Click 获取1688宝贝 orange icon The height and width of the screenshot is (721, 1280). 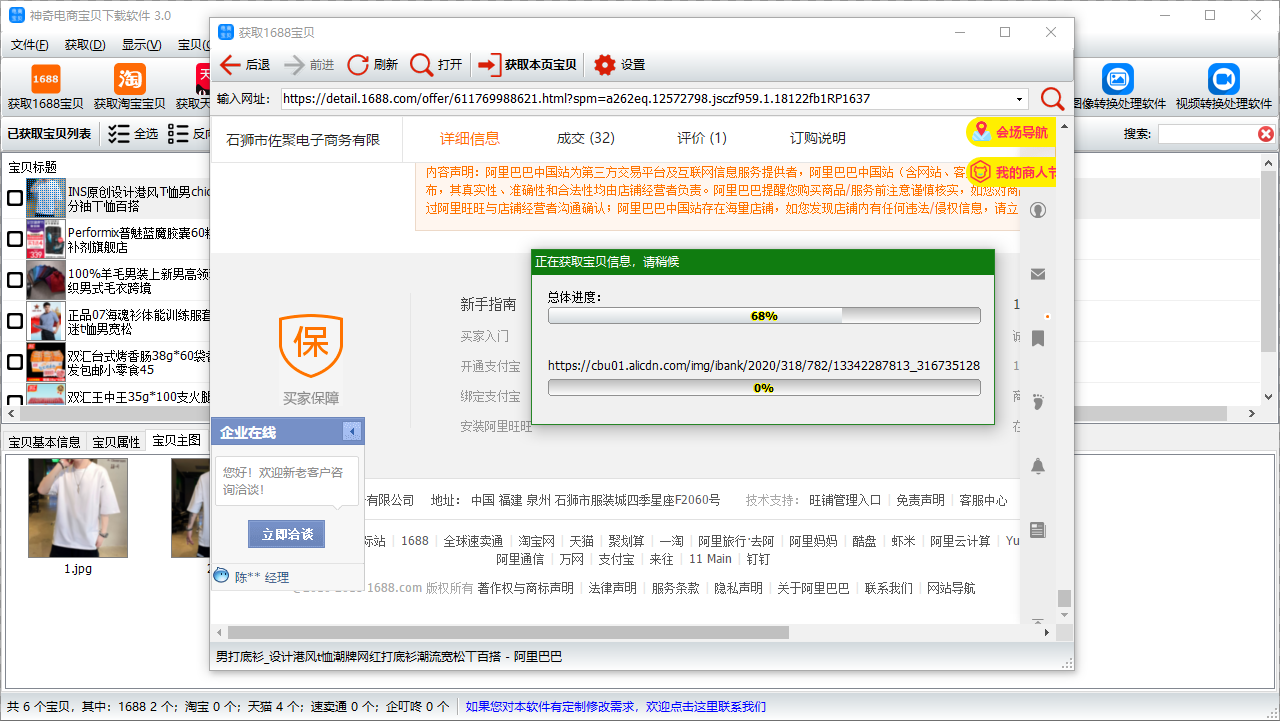45,80
